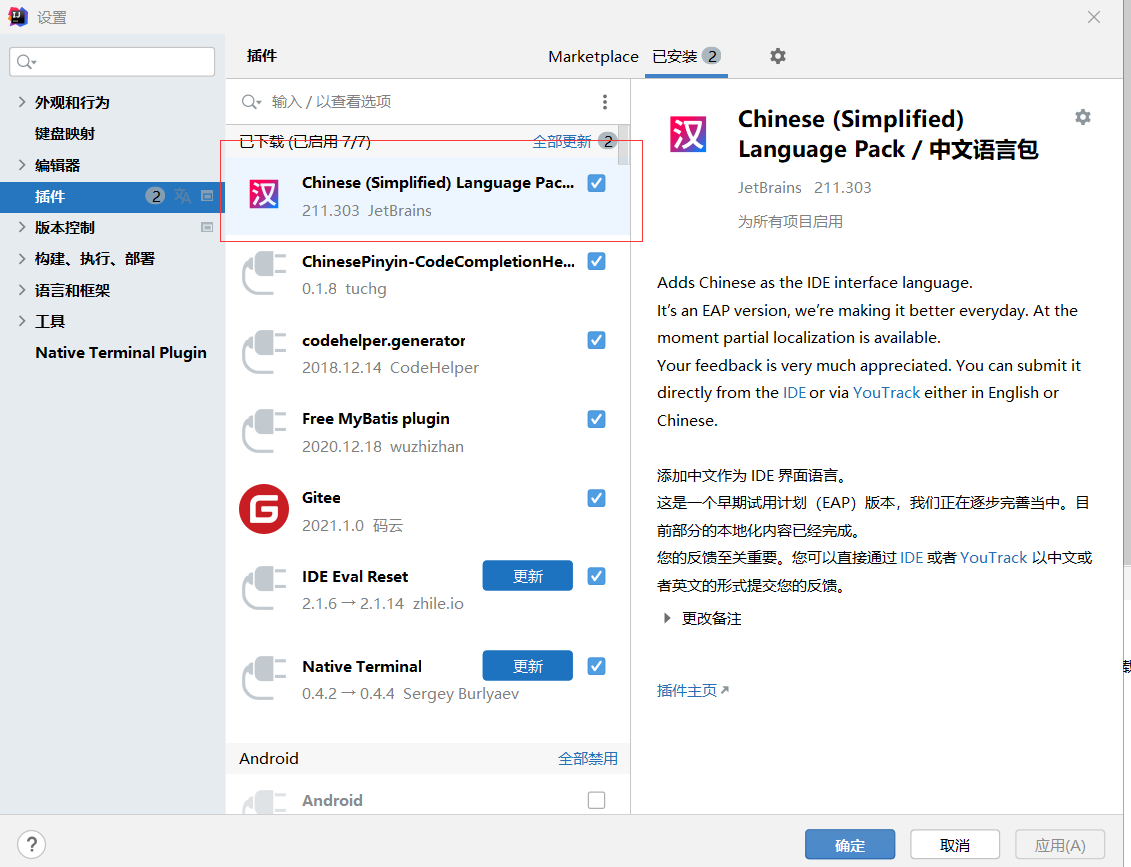Click the 应用(A) apply button
This screenshot has width=1131, height=867.
pos(1060,845)
